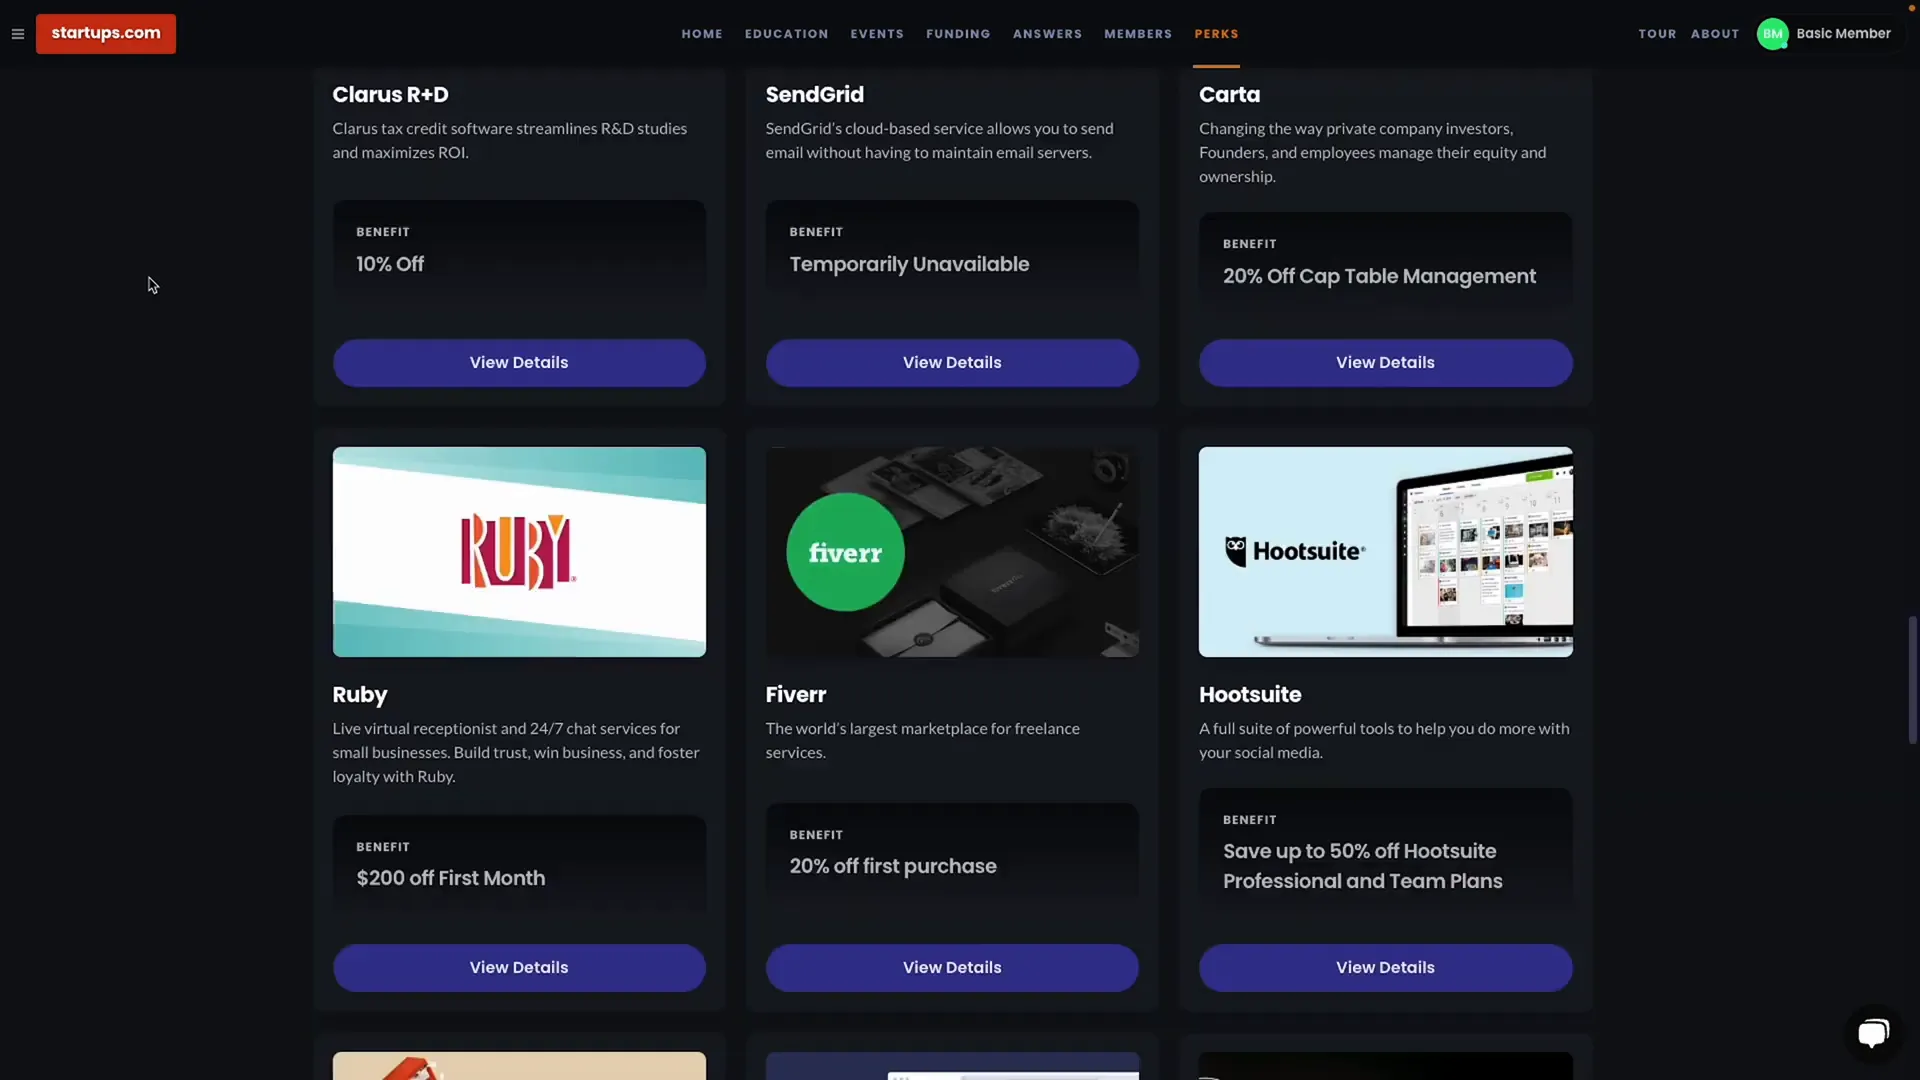Expand EVENTS navigation dropdown

(x=877, y=34)
